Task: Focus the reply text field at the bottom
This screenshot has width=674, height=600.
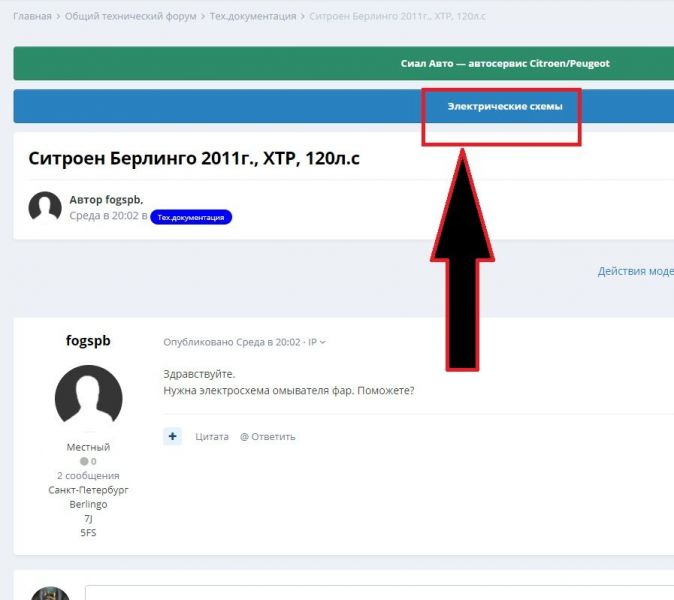Action: 380,593
